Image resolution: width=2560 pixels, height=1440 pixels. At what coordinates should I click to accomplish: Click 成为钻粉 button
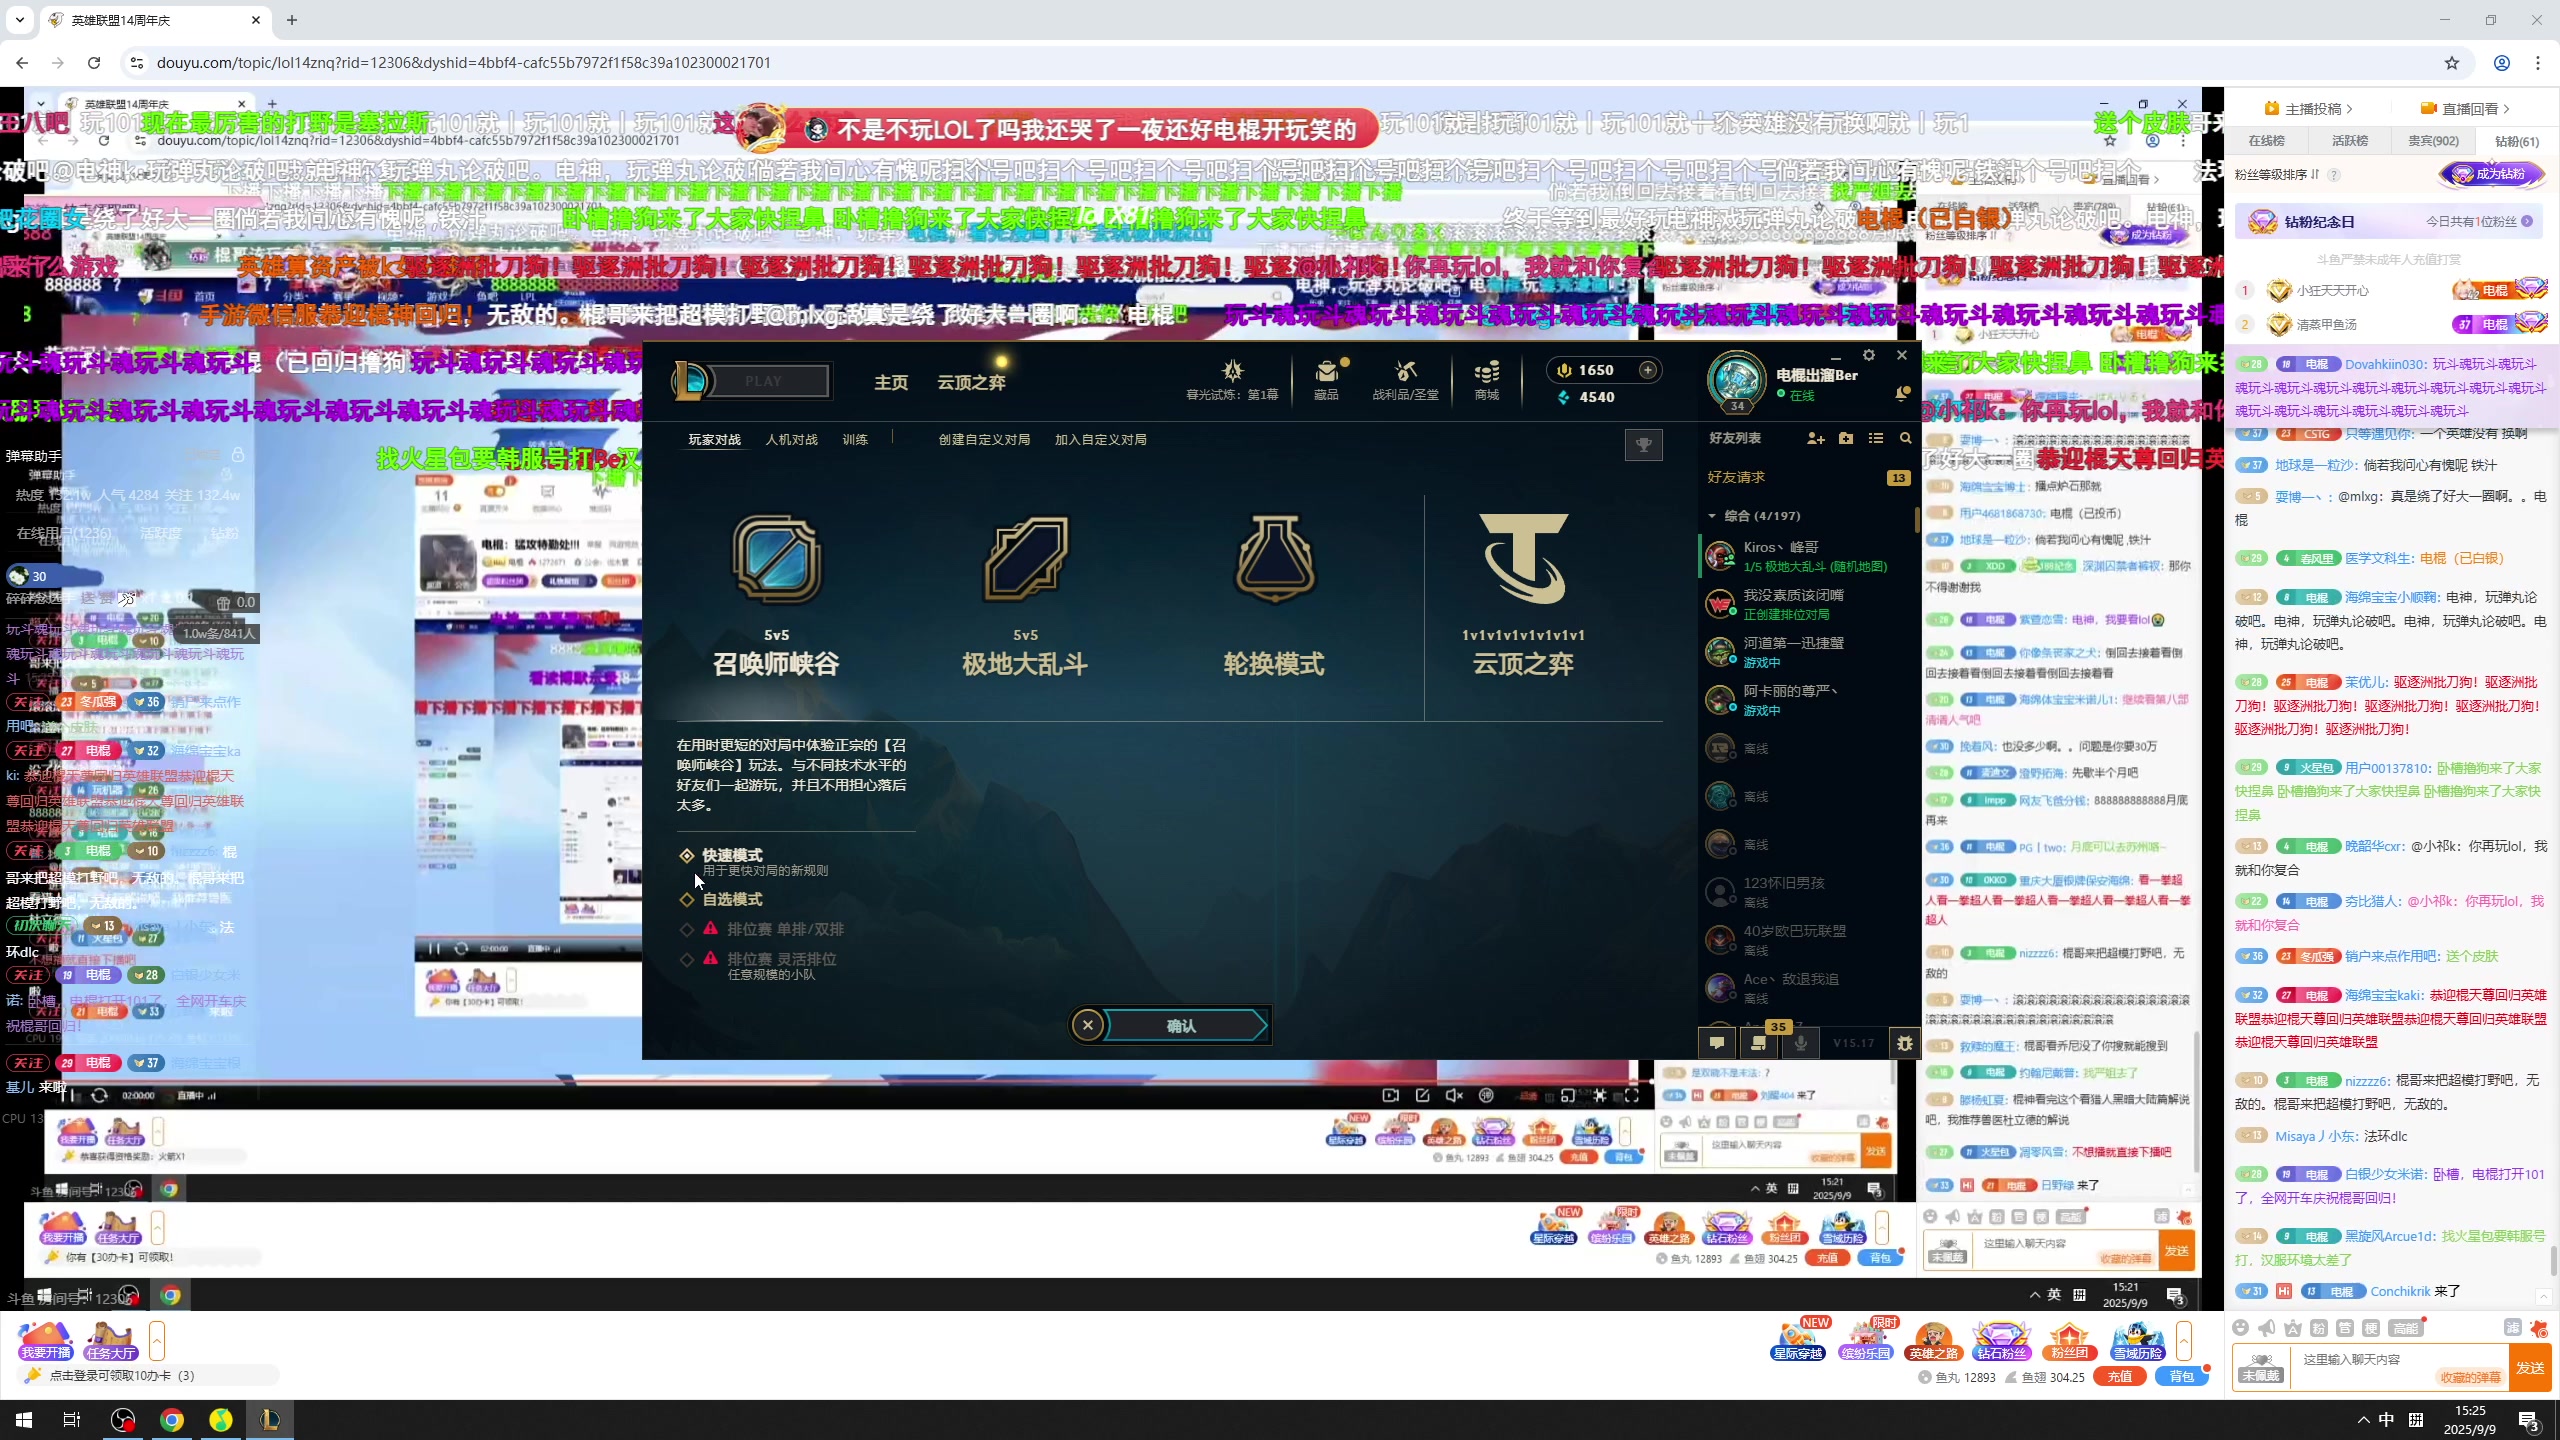[x=2492, y=174]
